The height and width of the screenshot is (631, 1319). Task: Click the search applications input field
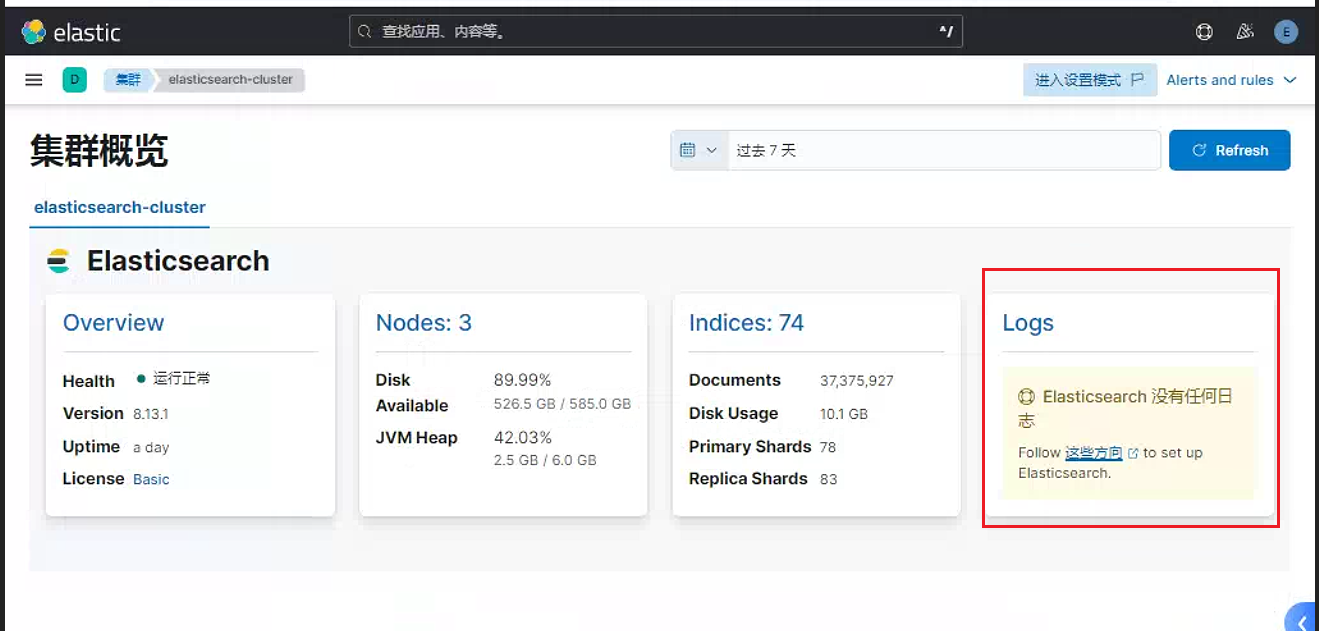(x=656, y=32)
